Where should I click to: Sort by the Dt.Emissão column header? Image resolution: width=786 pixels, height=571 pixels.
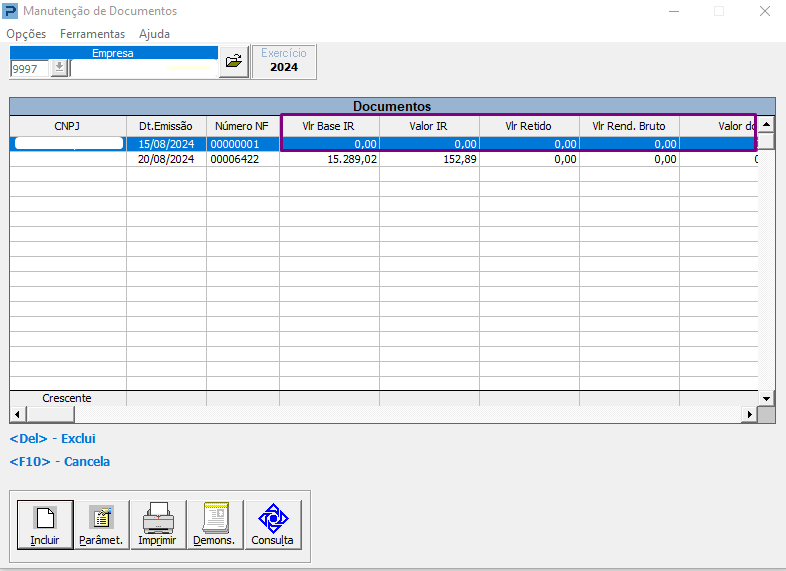[x=166, y=126]
